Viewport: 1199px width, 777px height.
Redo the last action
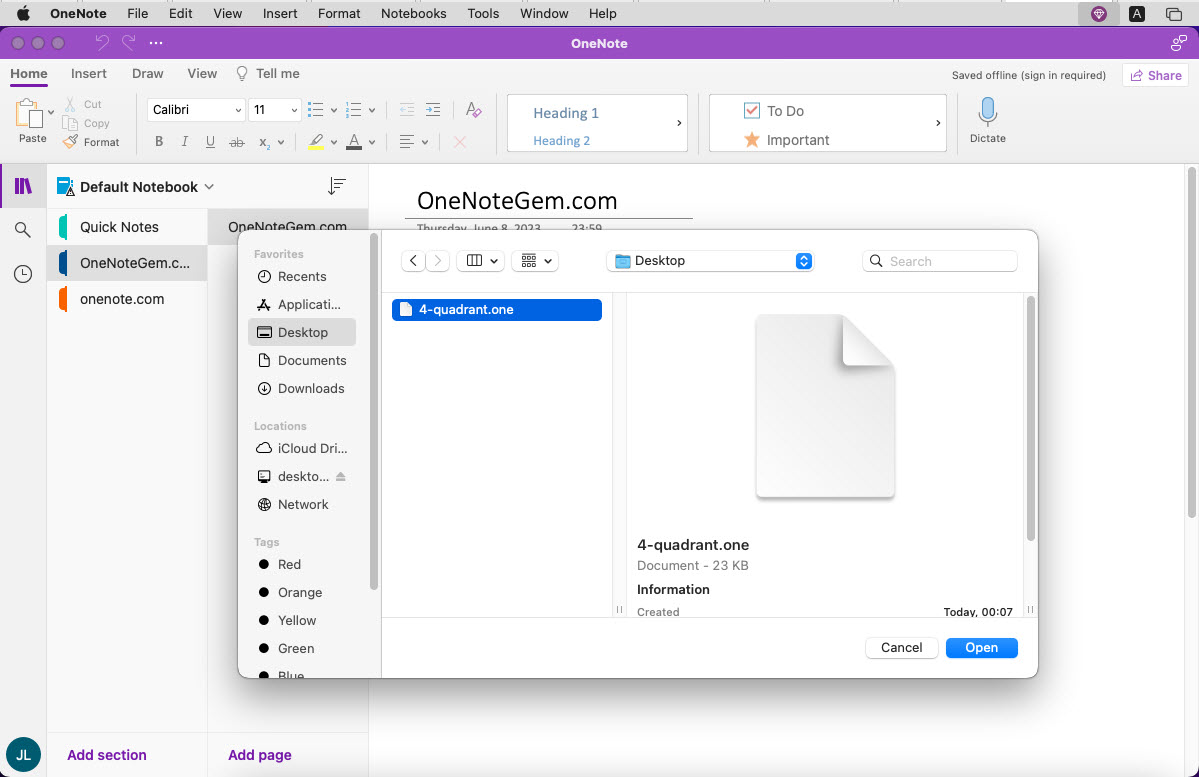[x=128, y=43]
